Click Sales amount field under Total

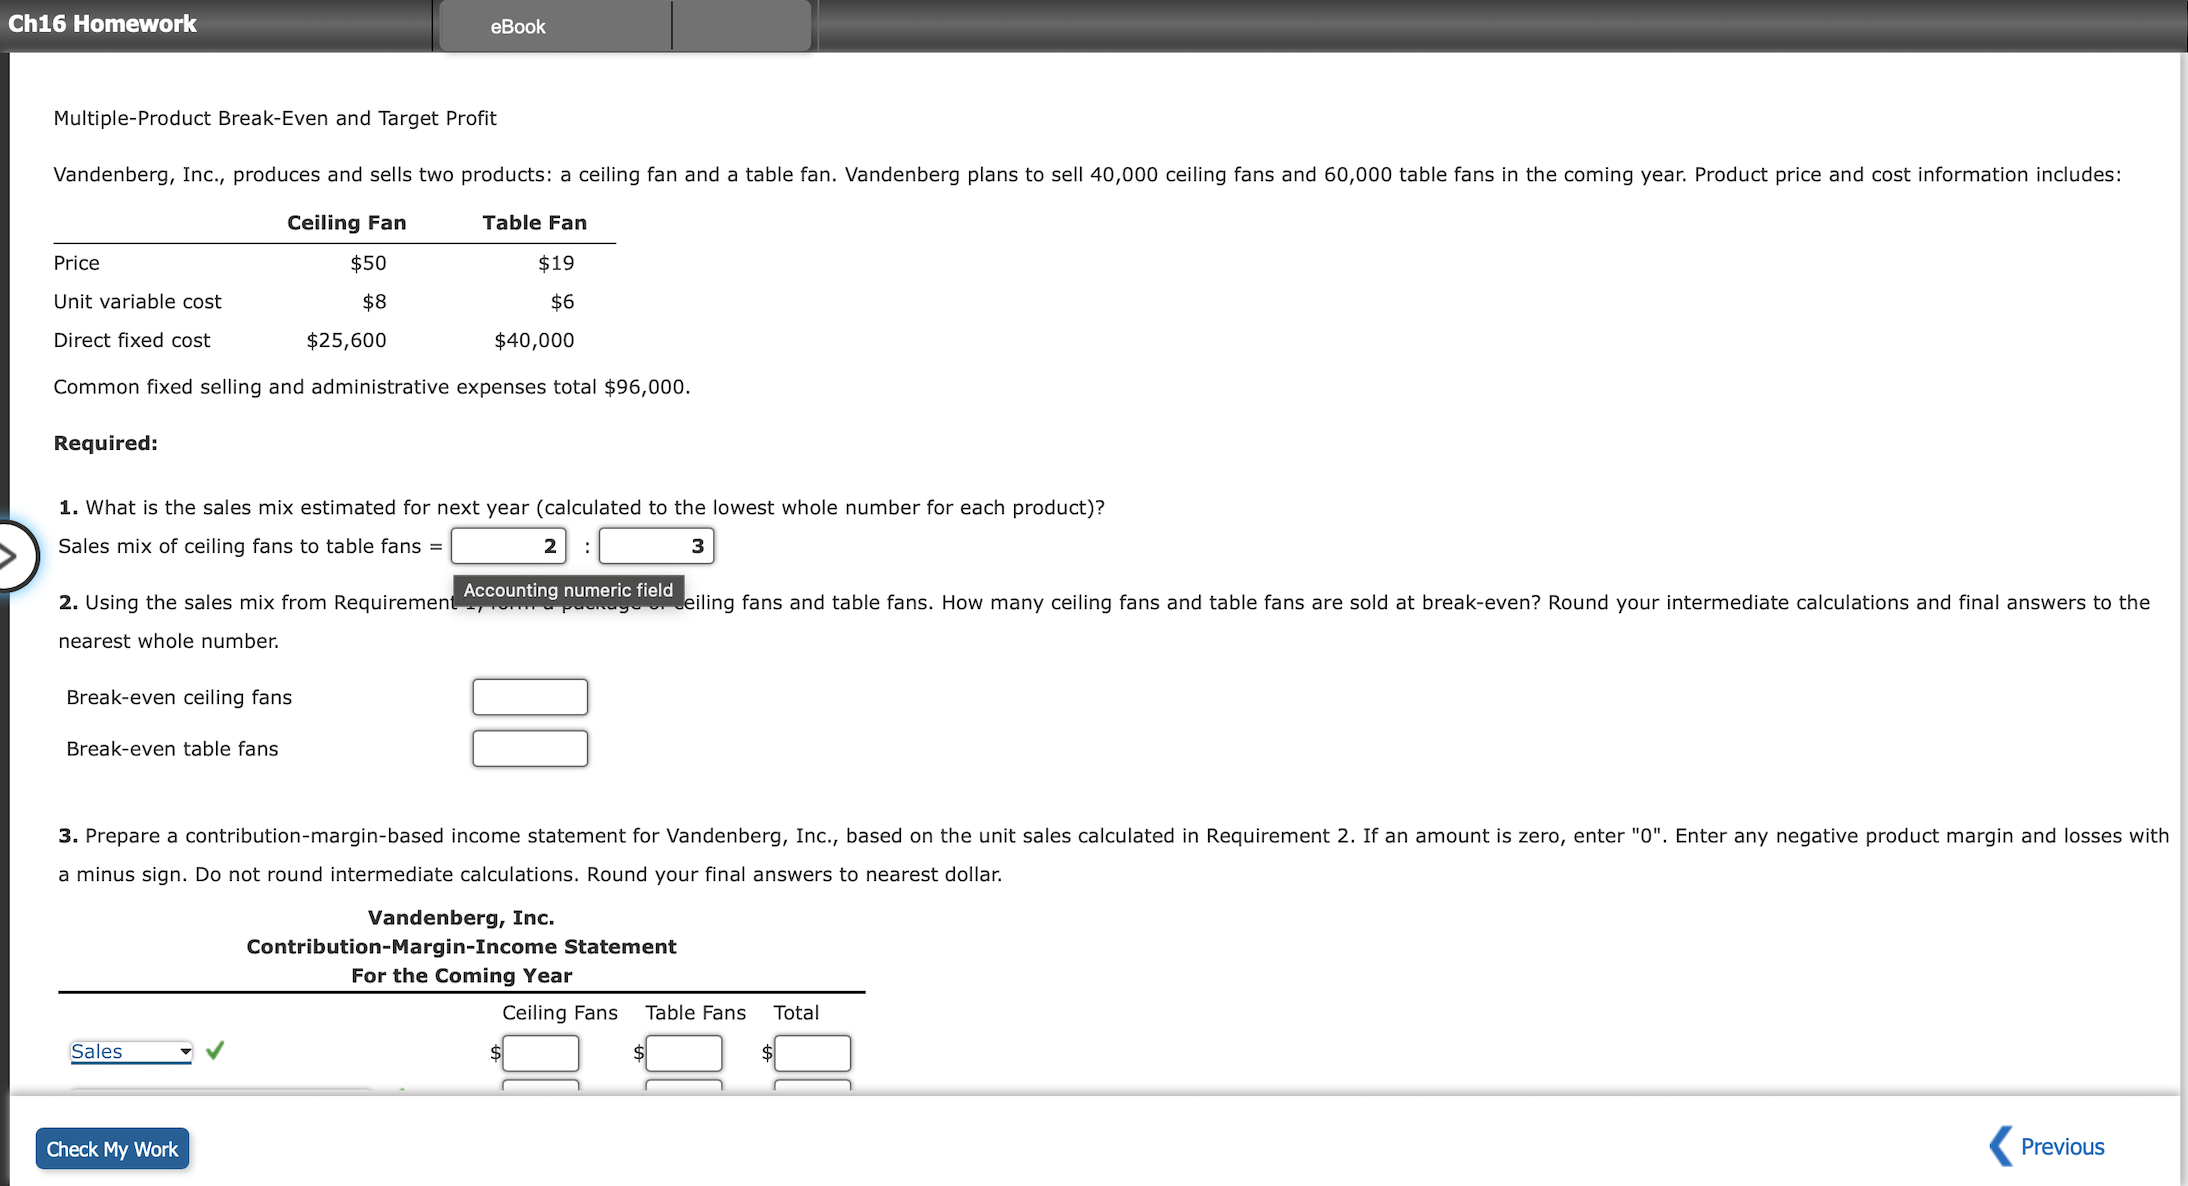click(x=812, y=1053)
